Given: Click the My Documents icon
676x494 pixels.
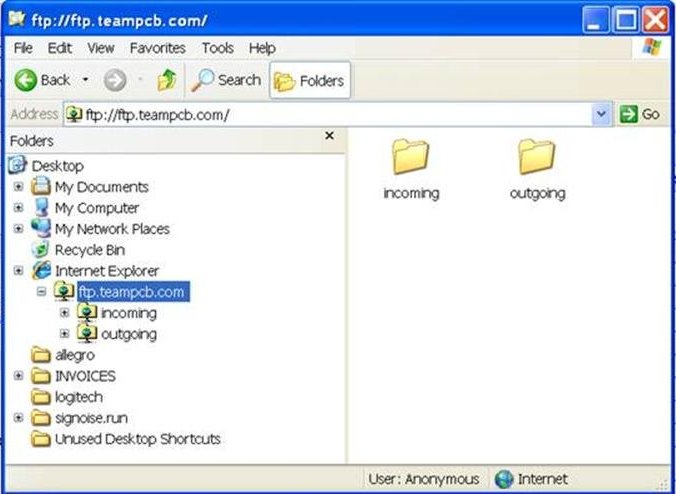Looking at the screenshot, I should (41, 186).
